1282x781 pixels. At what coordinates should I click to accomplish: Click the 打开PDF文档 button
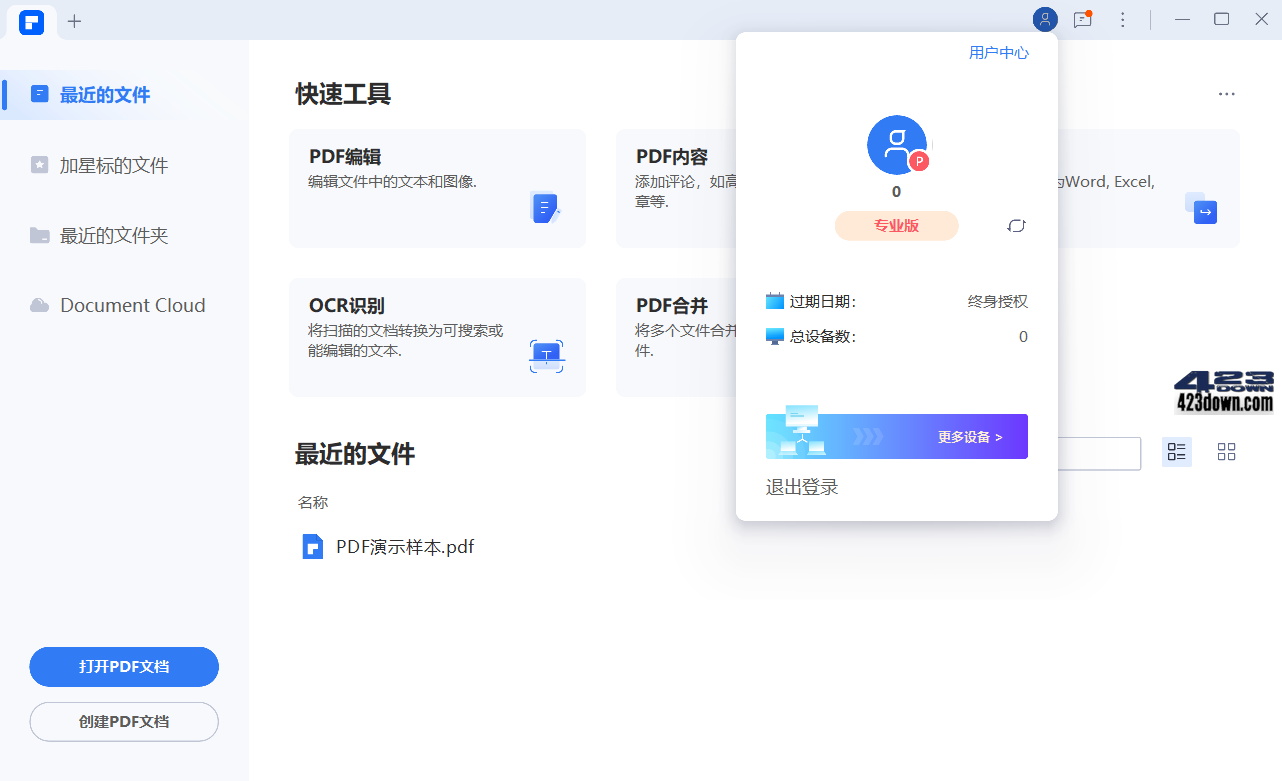tap(123, 666)
